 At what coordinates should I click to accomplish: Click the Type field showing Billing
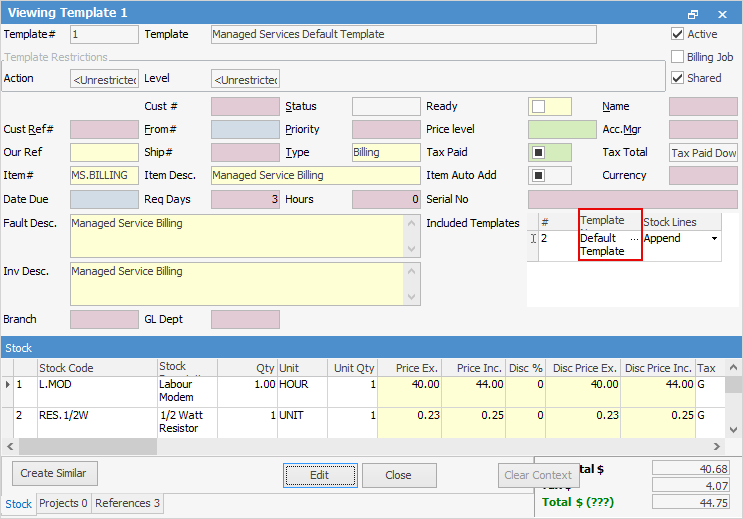coord(386,153)
